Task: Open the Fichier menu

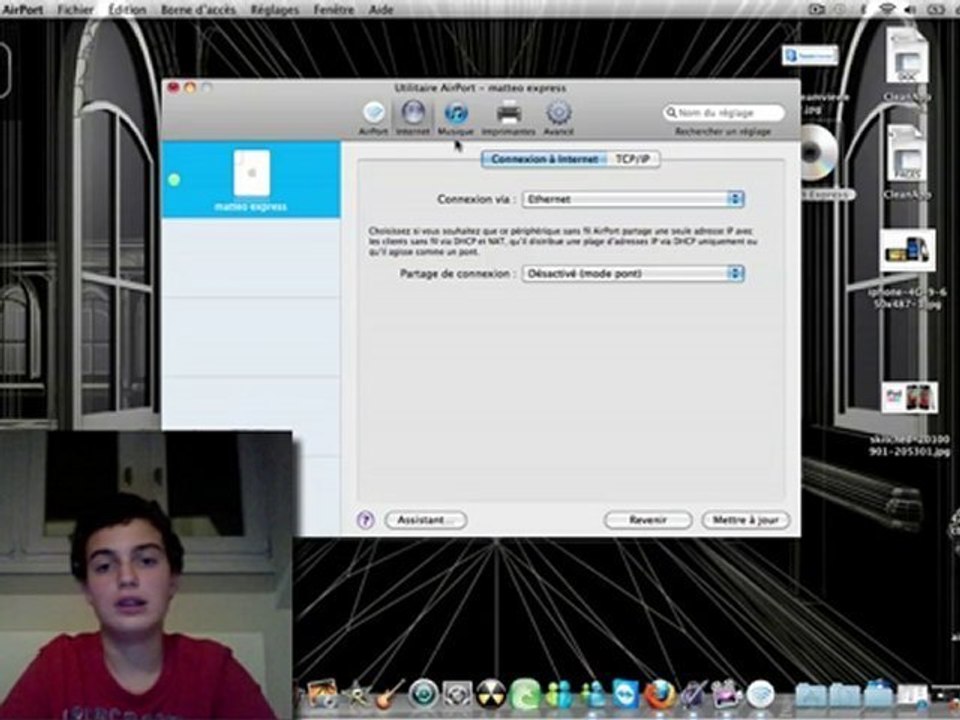Action: point(75,9)
